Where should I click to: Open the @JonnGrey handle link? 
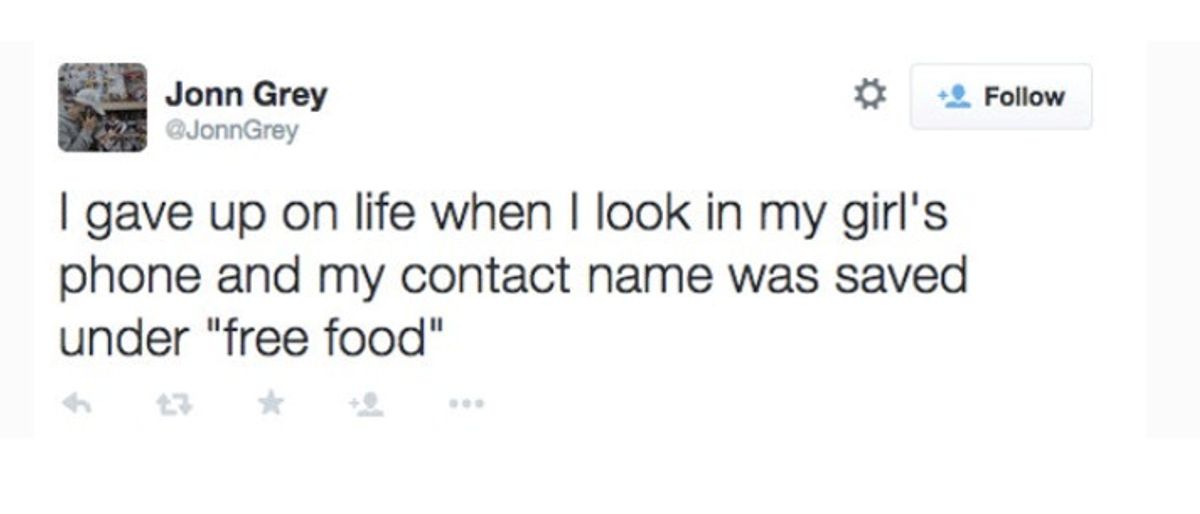tap(231, 130)
